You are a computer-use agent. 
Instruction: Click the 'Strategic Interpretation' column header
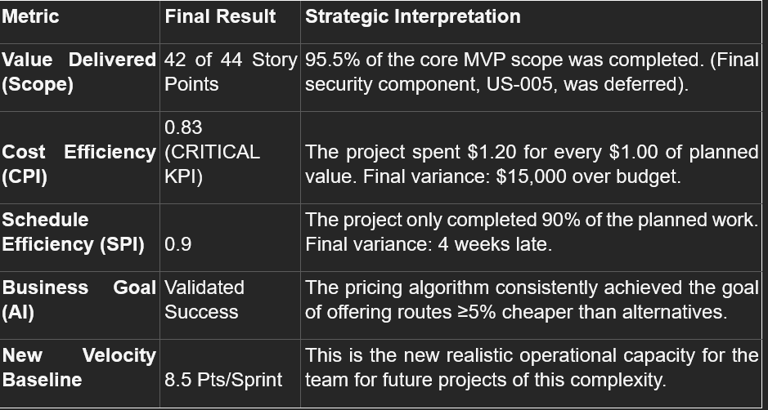point(412,17)
